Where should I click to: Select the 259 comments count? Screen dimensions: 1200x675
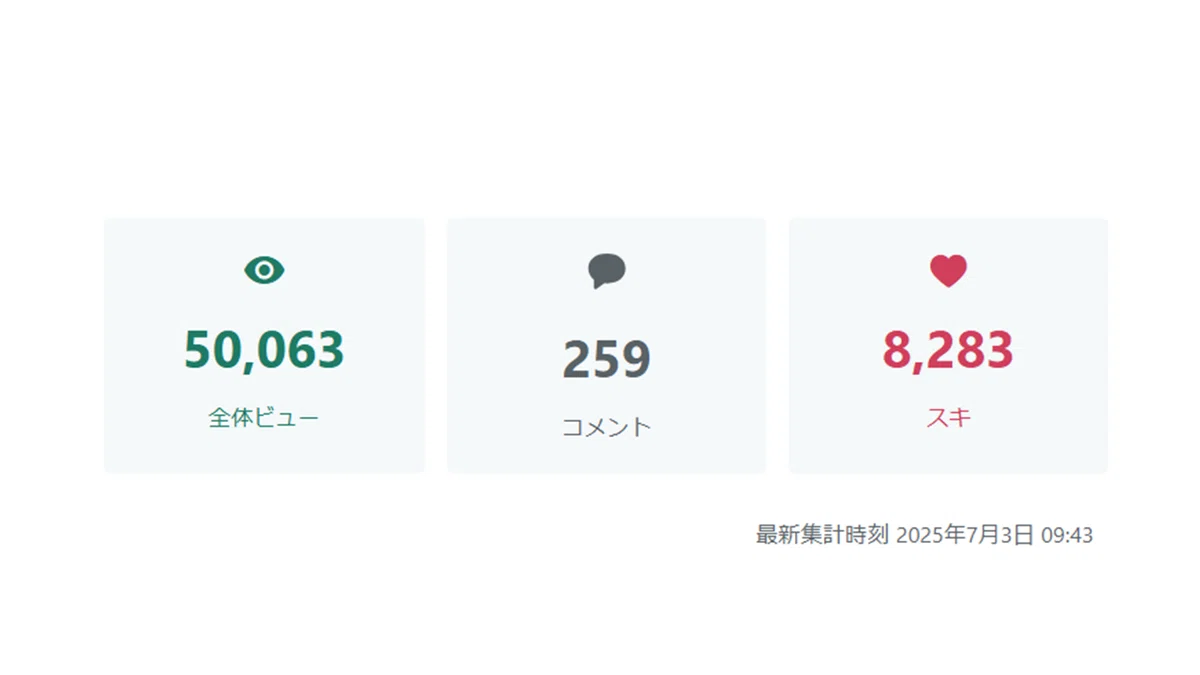tap(606, 360)
